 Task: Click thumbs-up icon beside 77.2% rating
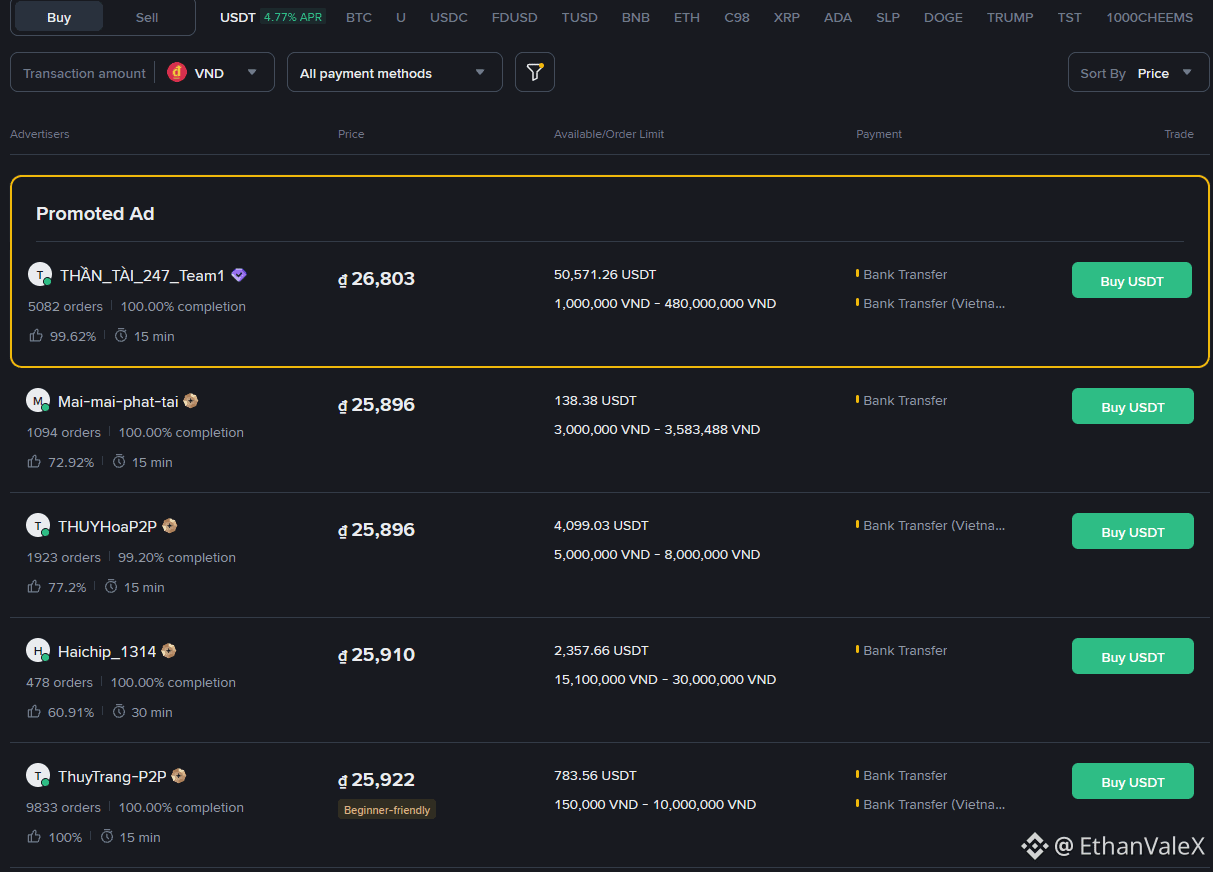(x=35, y=587)
